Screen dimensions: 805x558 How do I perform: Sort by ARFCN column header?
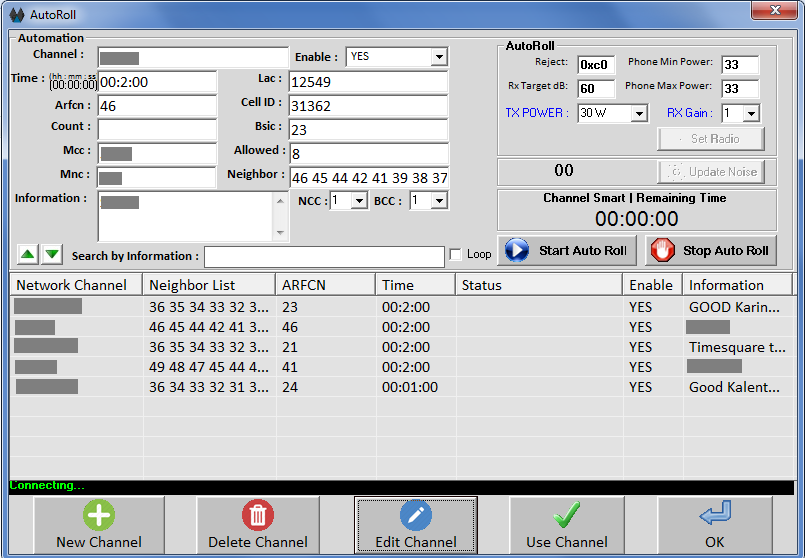[324, 285]
